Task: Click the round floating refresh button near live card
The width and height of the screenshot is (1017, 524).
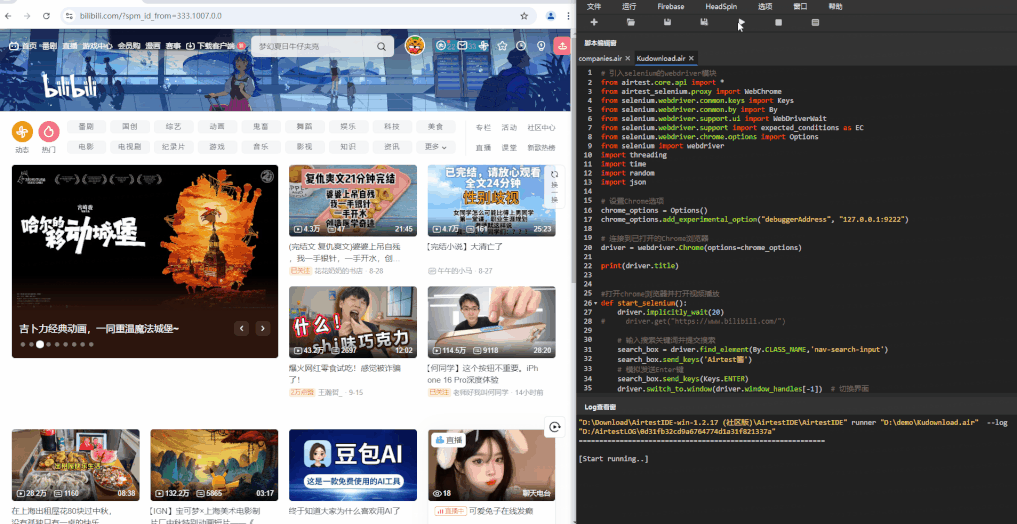Action: 555,427
